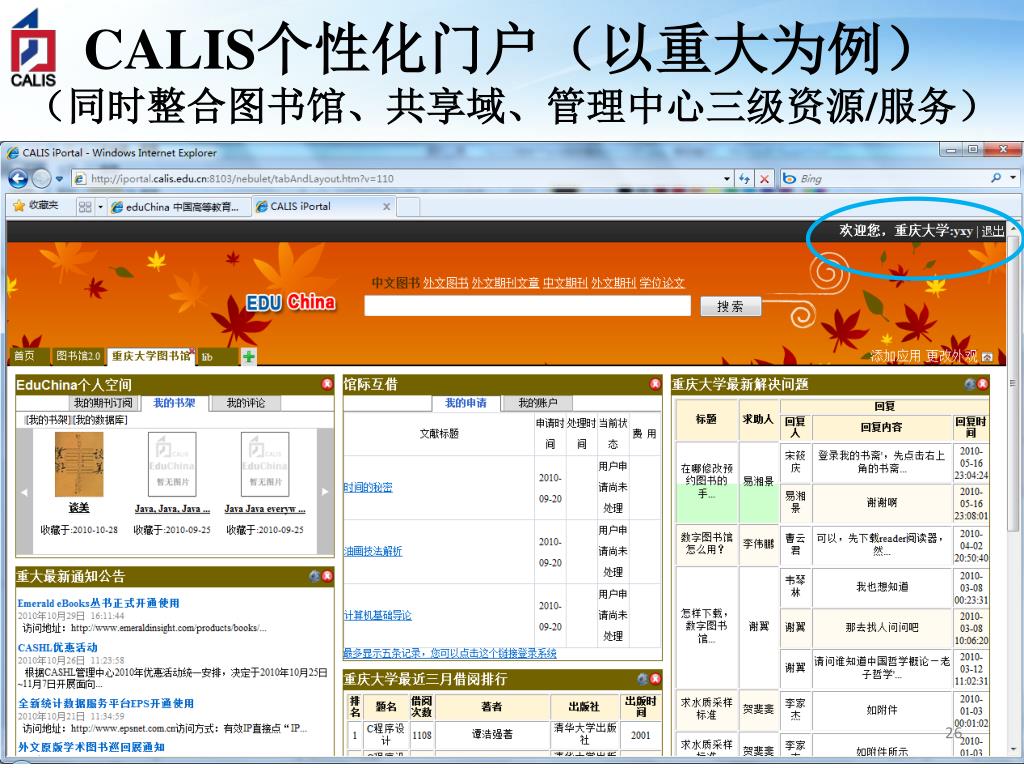Click the browser Forward arrow button
Viewport: 1024px width, 768px height.
41,178
